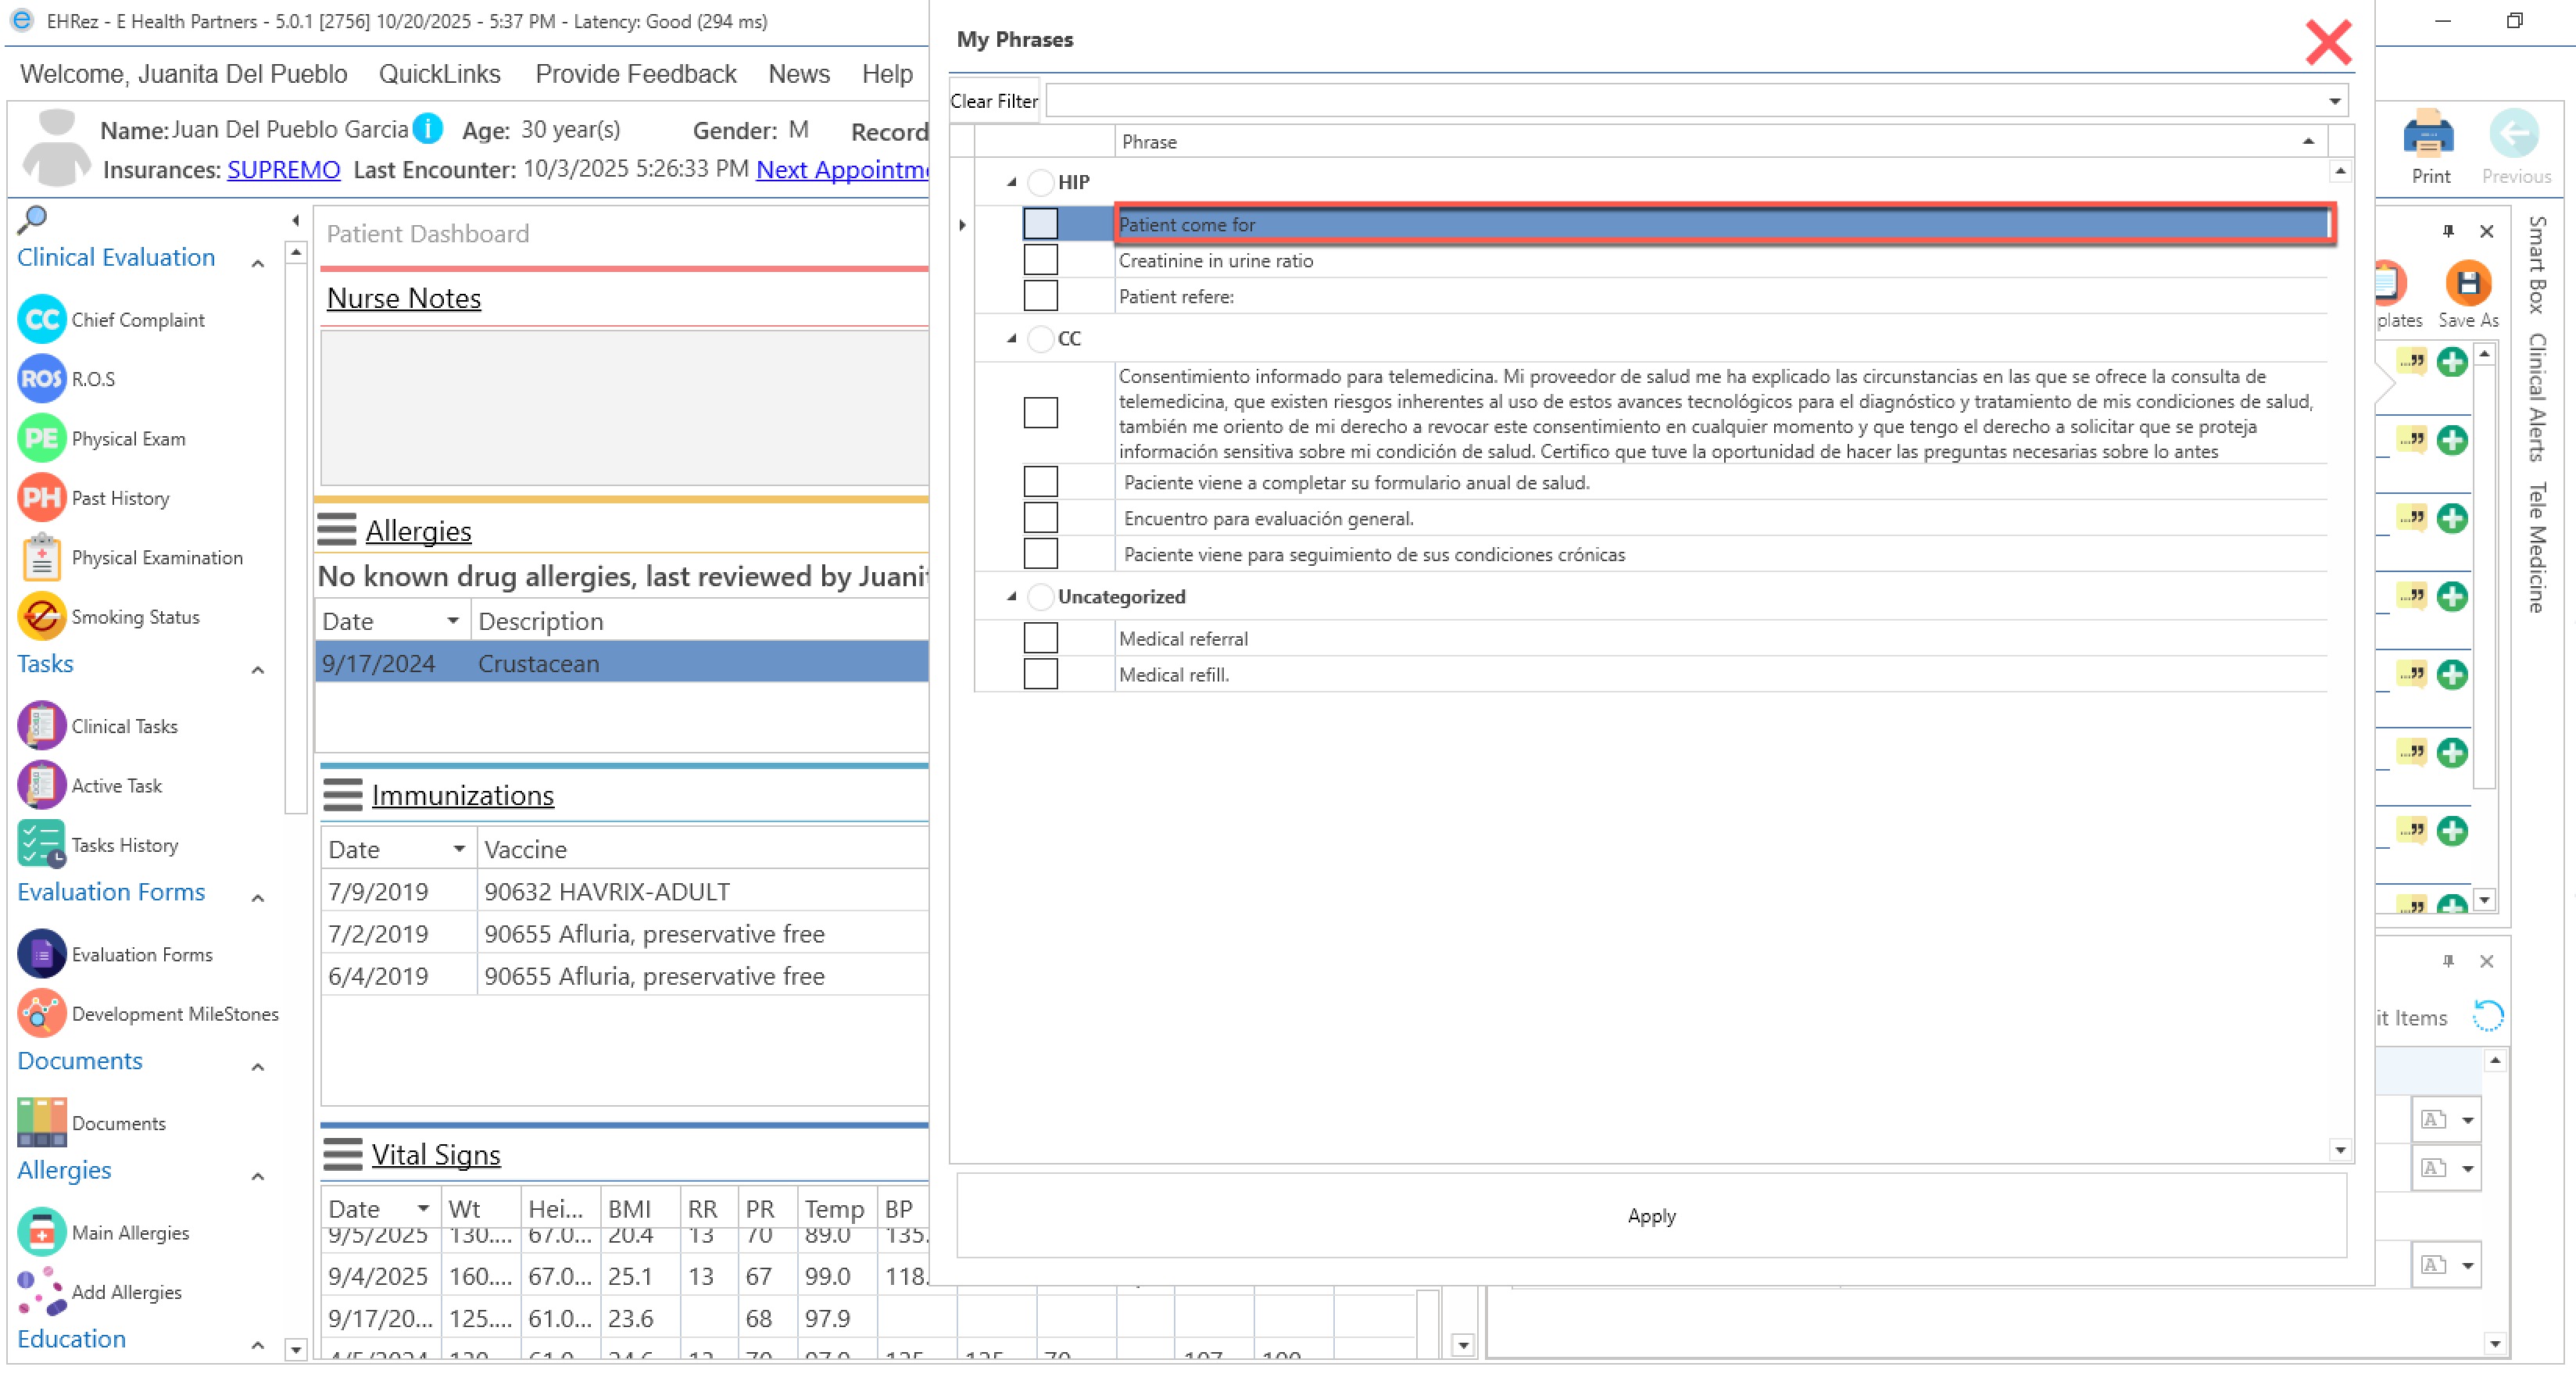Check the 'Medical referral' phrase checkbox
This screenshot has width=2576, height=1374.
point(1040,638)
